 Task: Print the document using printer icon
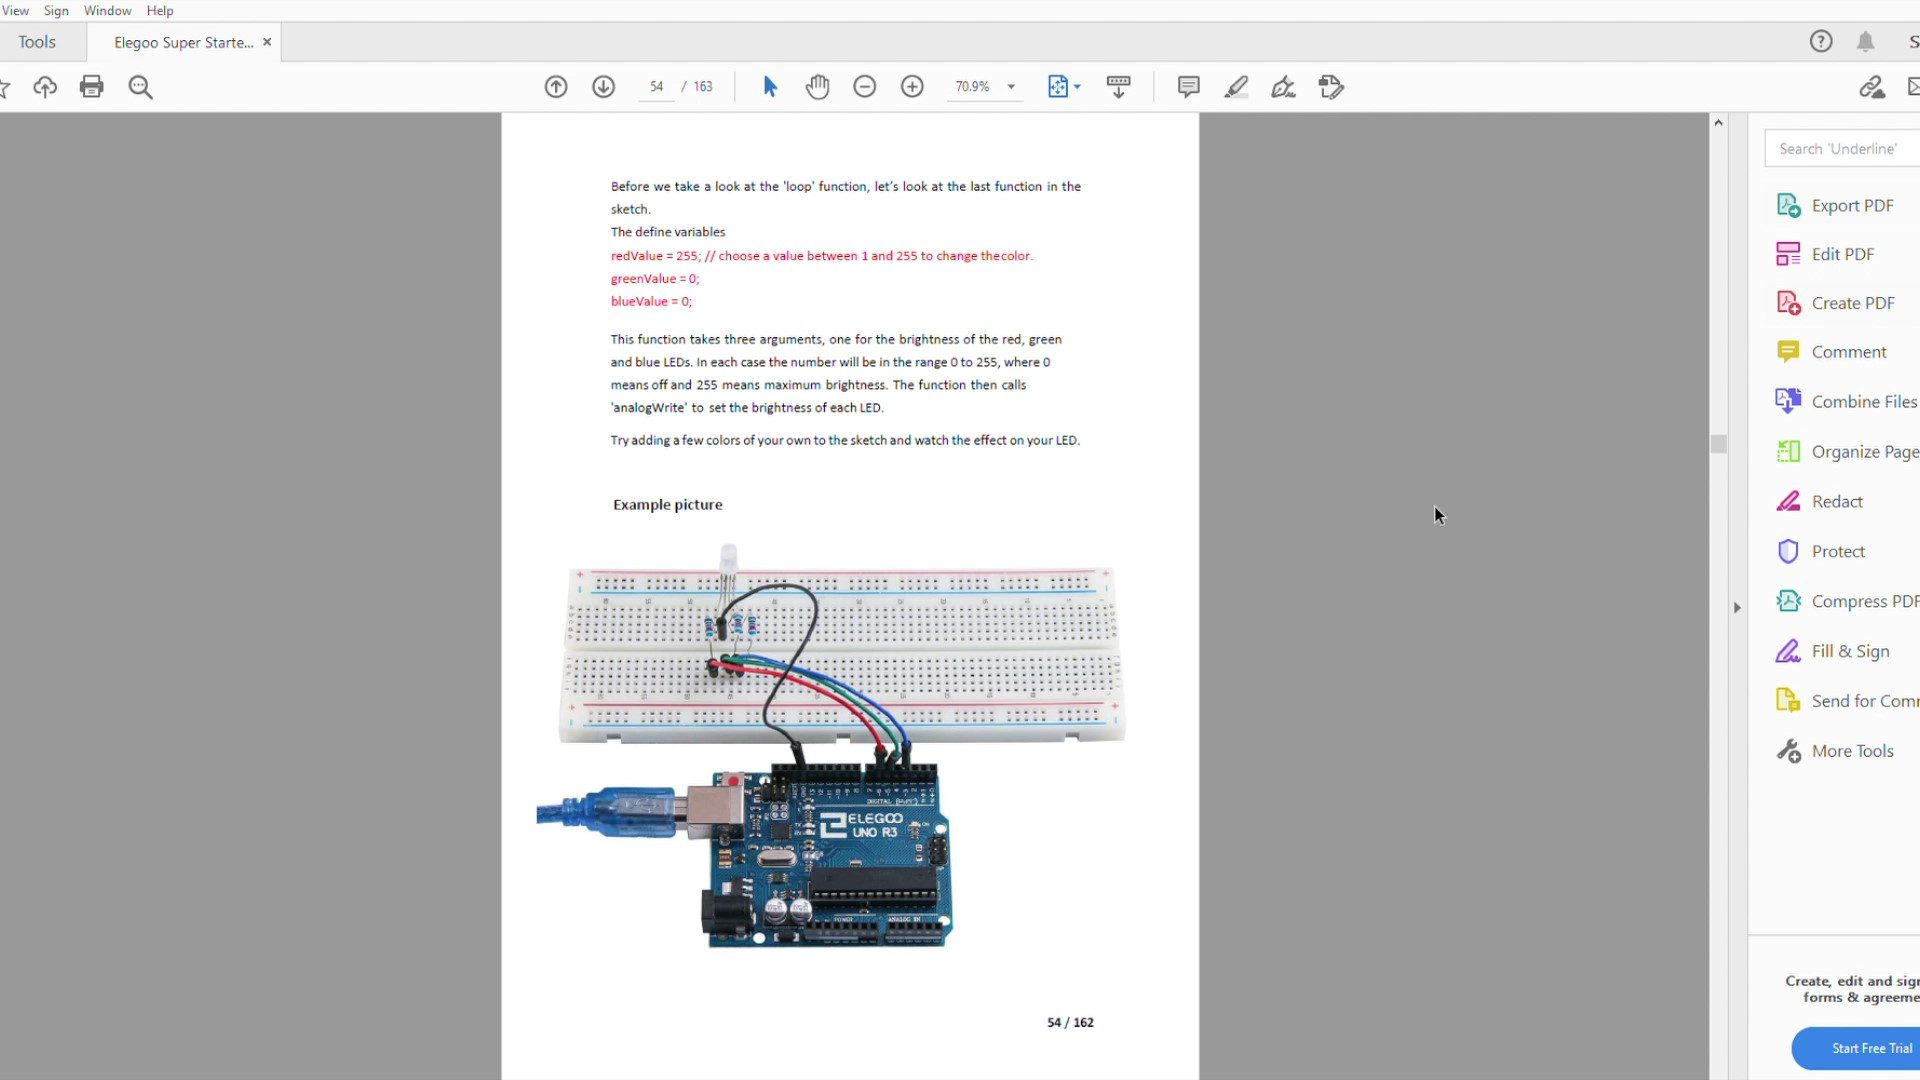coord(91,87)
